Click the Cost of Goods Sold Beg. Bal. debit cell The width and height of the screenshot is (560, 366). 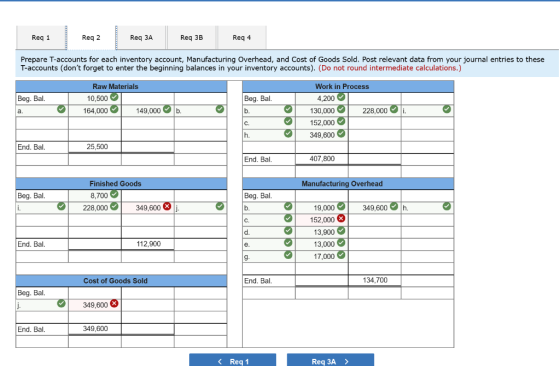coord(95,292)
